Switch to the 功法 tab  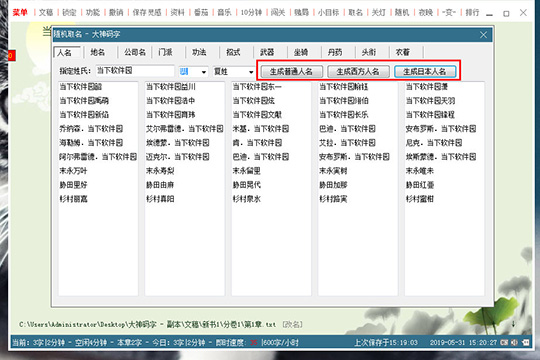199,52
